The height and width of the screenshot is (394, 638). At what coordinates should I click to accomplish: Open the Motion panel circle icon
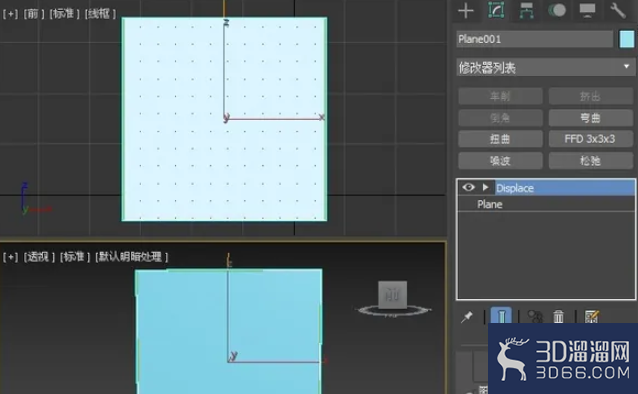pos(557,10)
